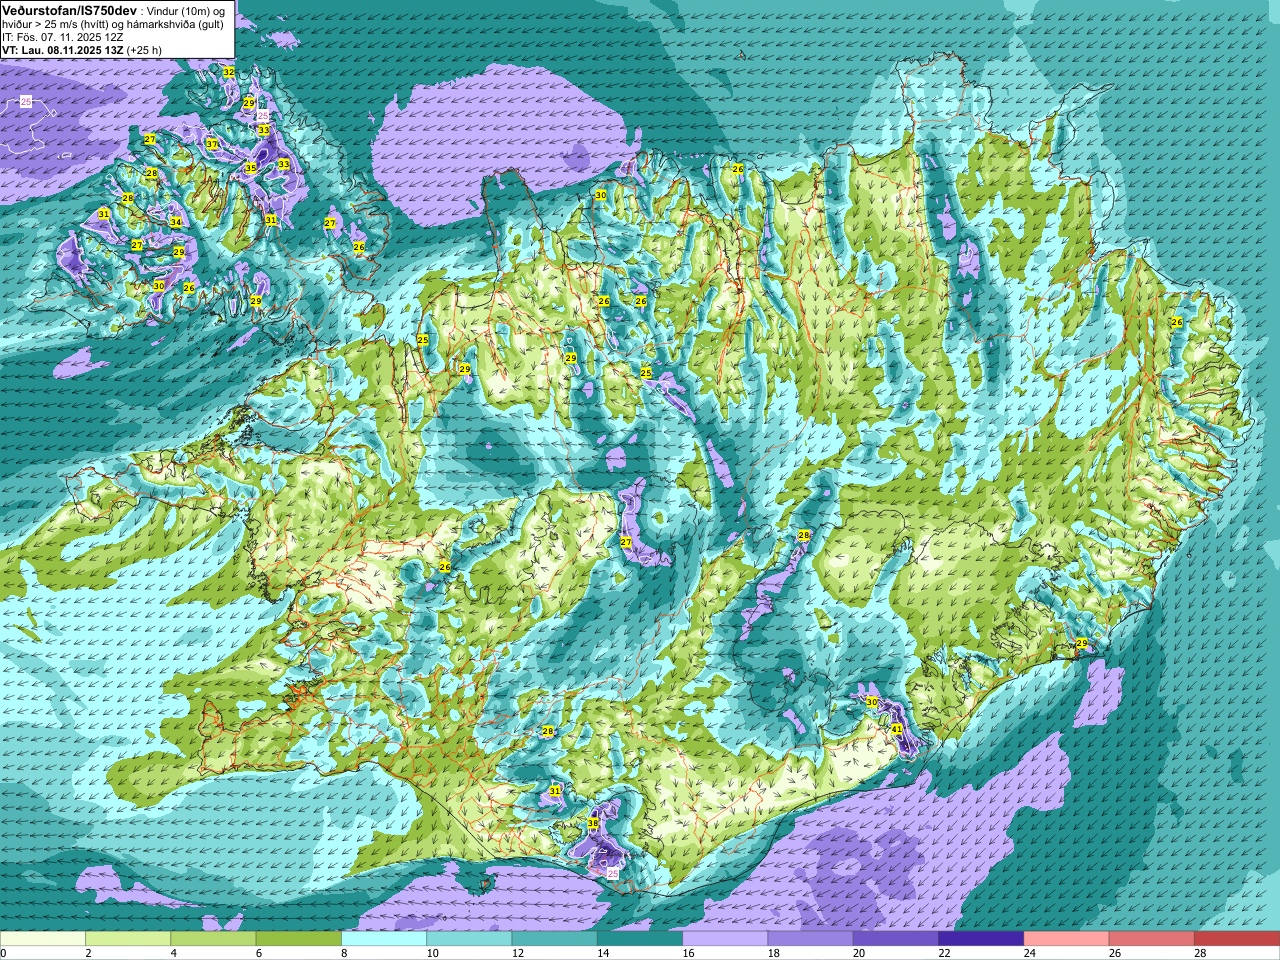Click the 20–22 m/s violet legend swatch
This screenshot has width=1280, height=960.
pyautogui.click(x=896, y=939)
